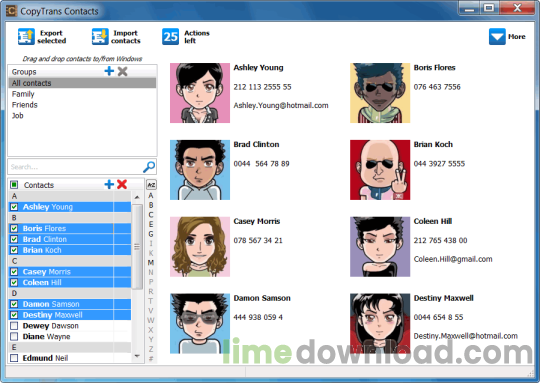The width and height of the screenshot is (540, 383).
Task: Check the Edmund Neil checkbox
Action: (x=14, y=358)
